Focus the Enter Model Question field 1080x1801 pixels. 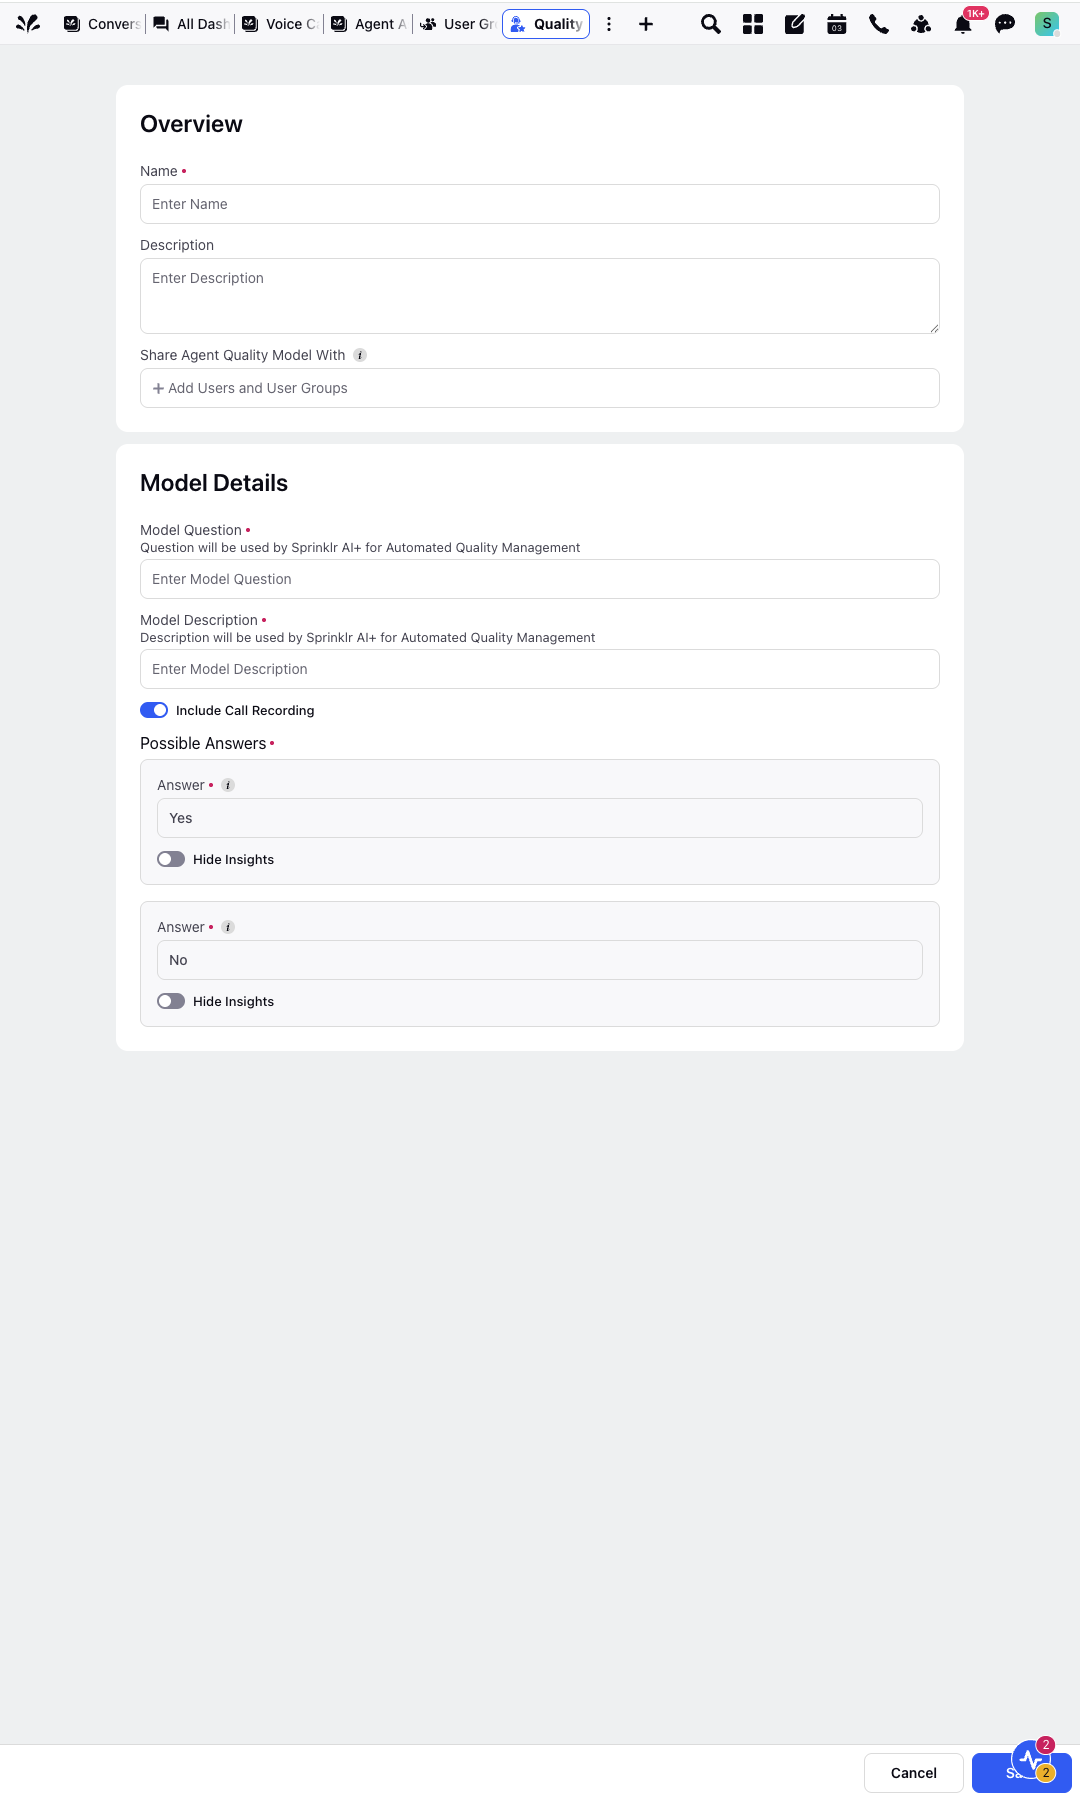click(540, 579)
